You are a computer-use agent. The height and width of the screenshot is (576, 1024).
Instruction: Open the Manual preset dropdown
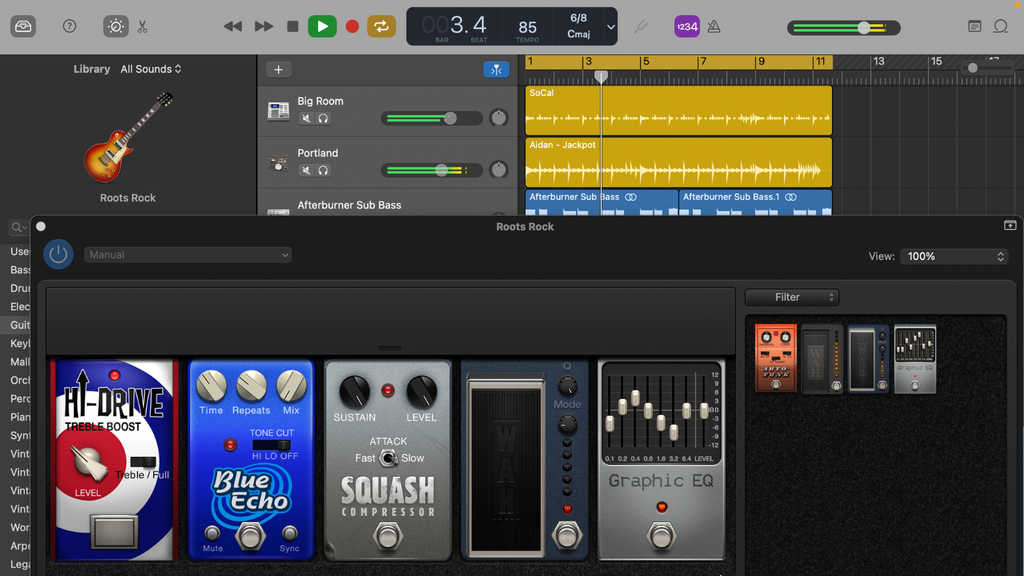point(187,254)
